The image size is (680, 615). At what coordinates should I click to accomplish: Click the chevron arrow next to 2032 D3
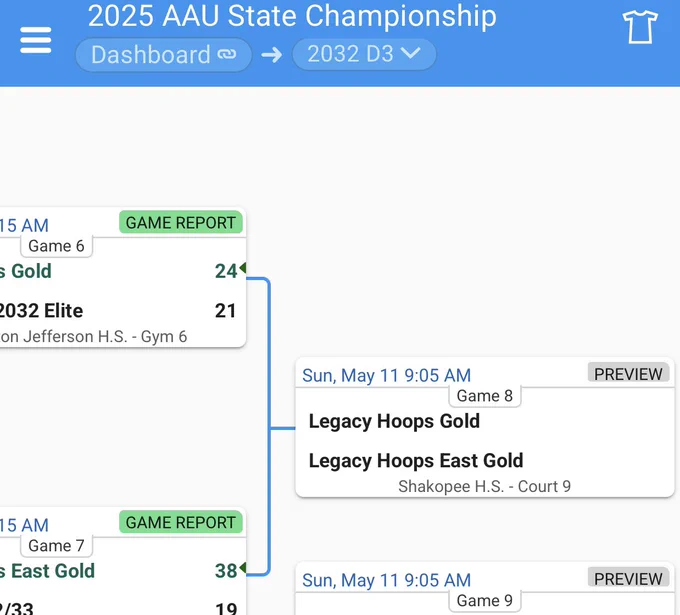click(410, 53)
